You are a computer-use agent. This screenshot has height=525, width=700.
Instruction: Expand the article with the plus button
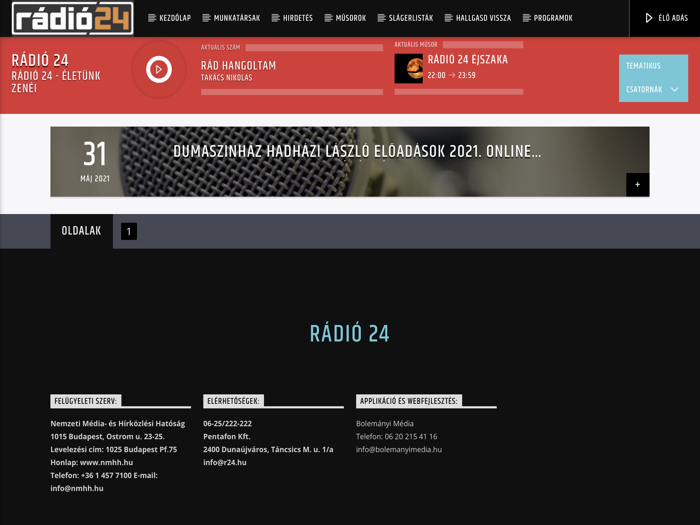click(x=638, y=184)
